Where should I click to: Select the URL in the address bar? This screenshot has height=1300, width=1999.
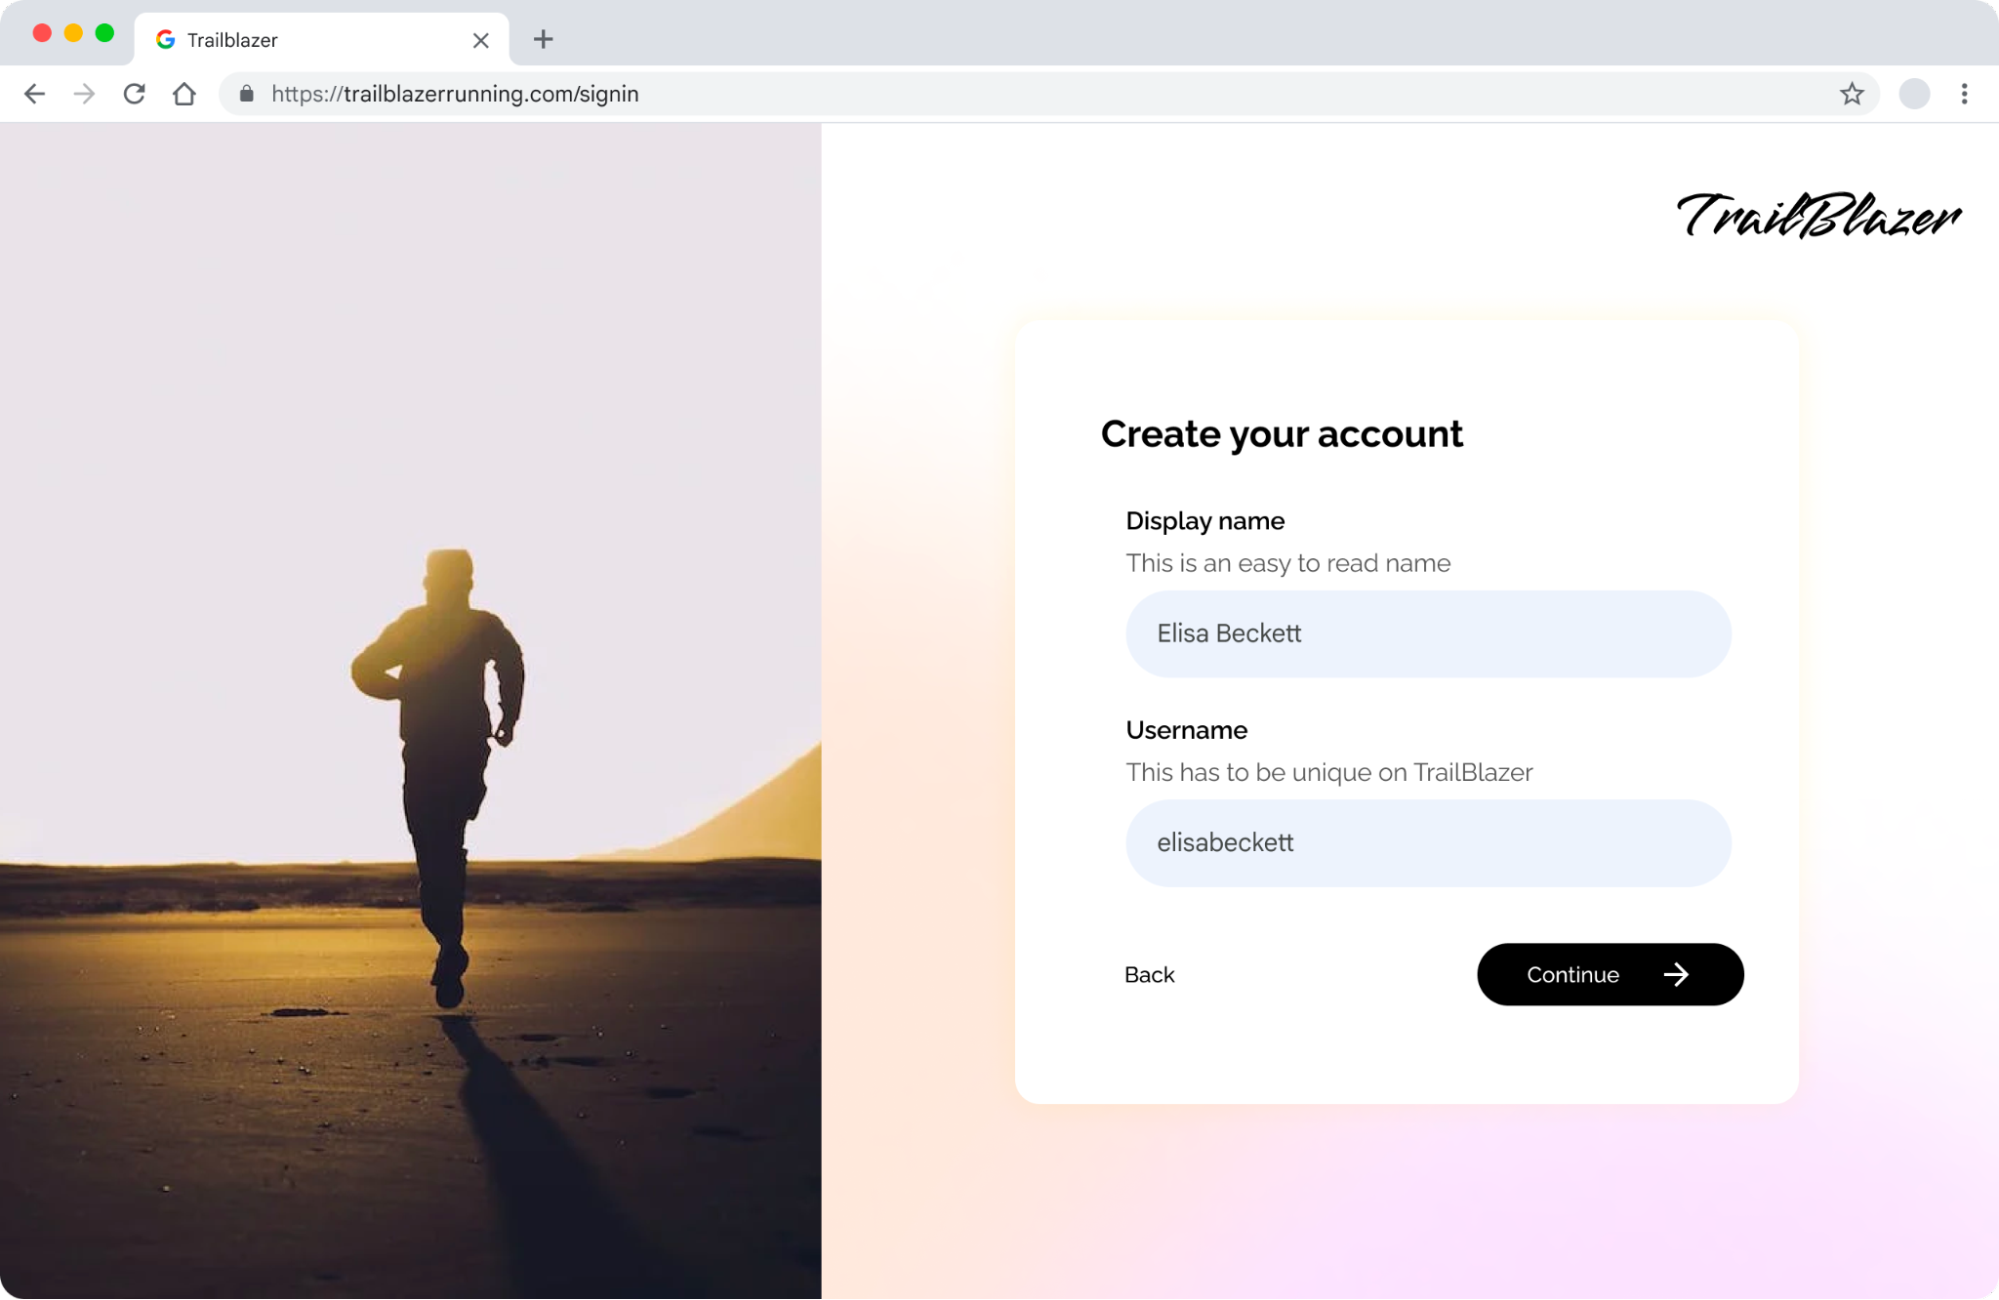(x=455, y=93)
